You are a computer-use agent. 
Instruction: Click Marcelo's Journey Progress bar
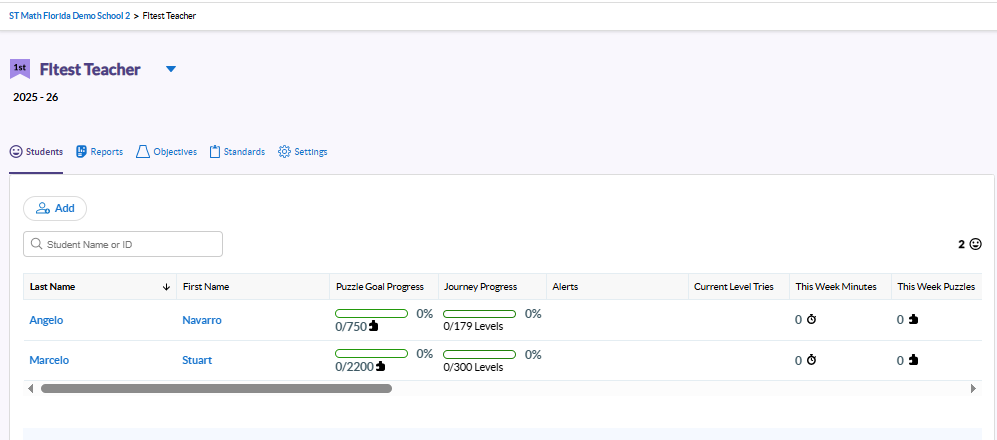coord(479,354)
